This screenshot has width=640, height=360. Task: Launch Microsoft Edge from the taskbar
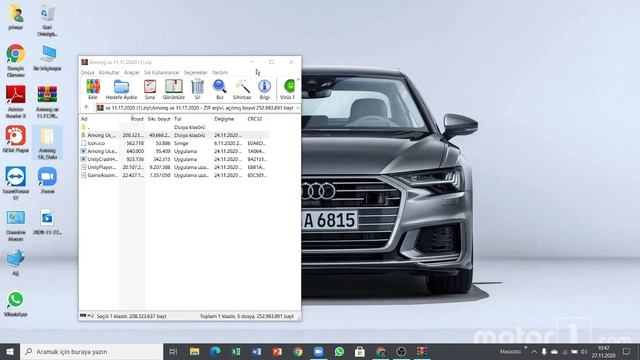click(215, 351)
